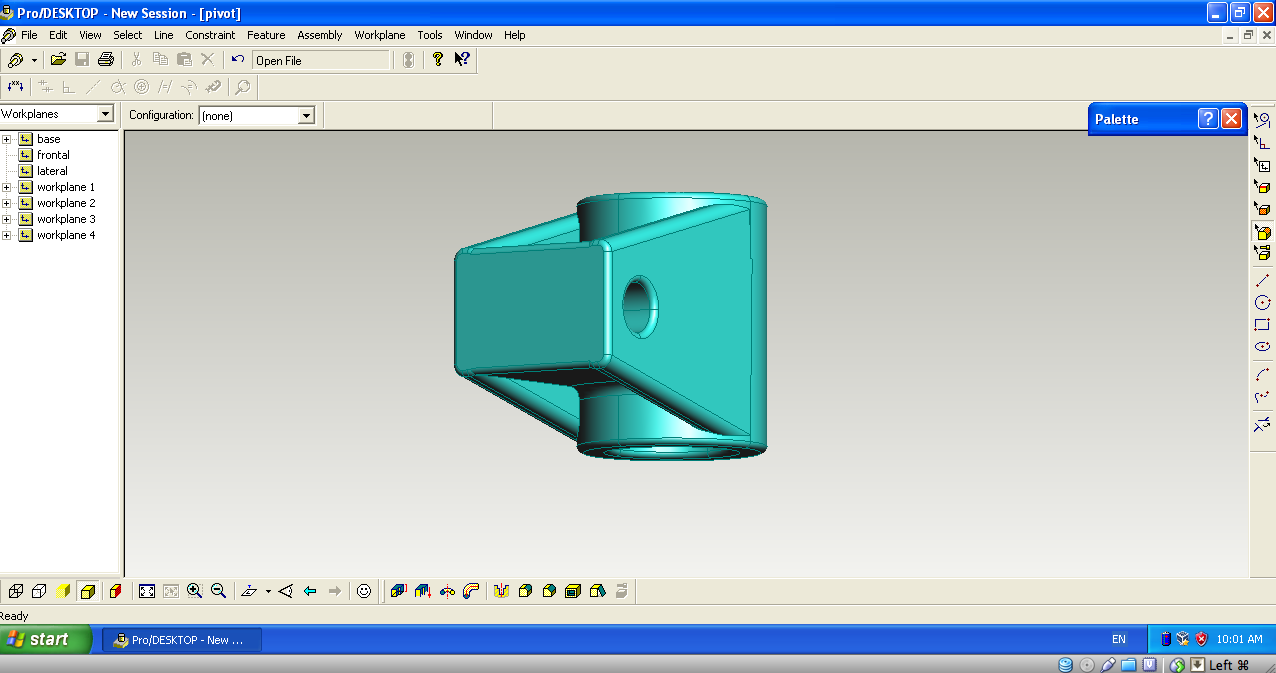Switch to Wireframe display mode
Image resolution: width=1276 pixels, height=673 pixels.
[16, 591]
